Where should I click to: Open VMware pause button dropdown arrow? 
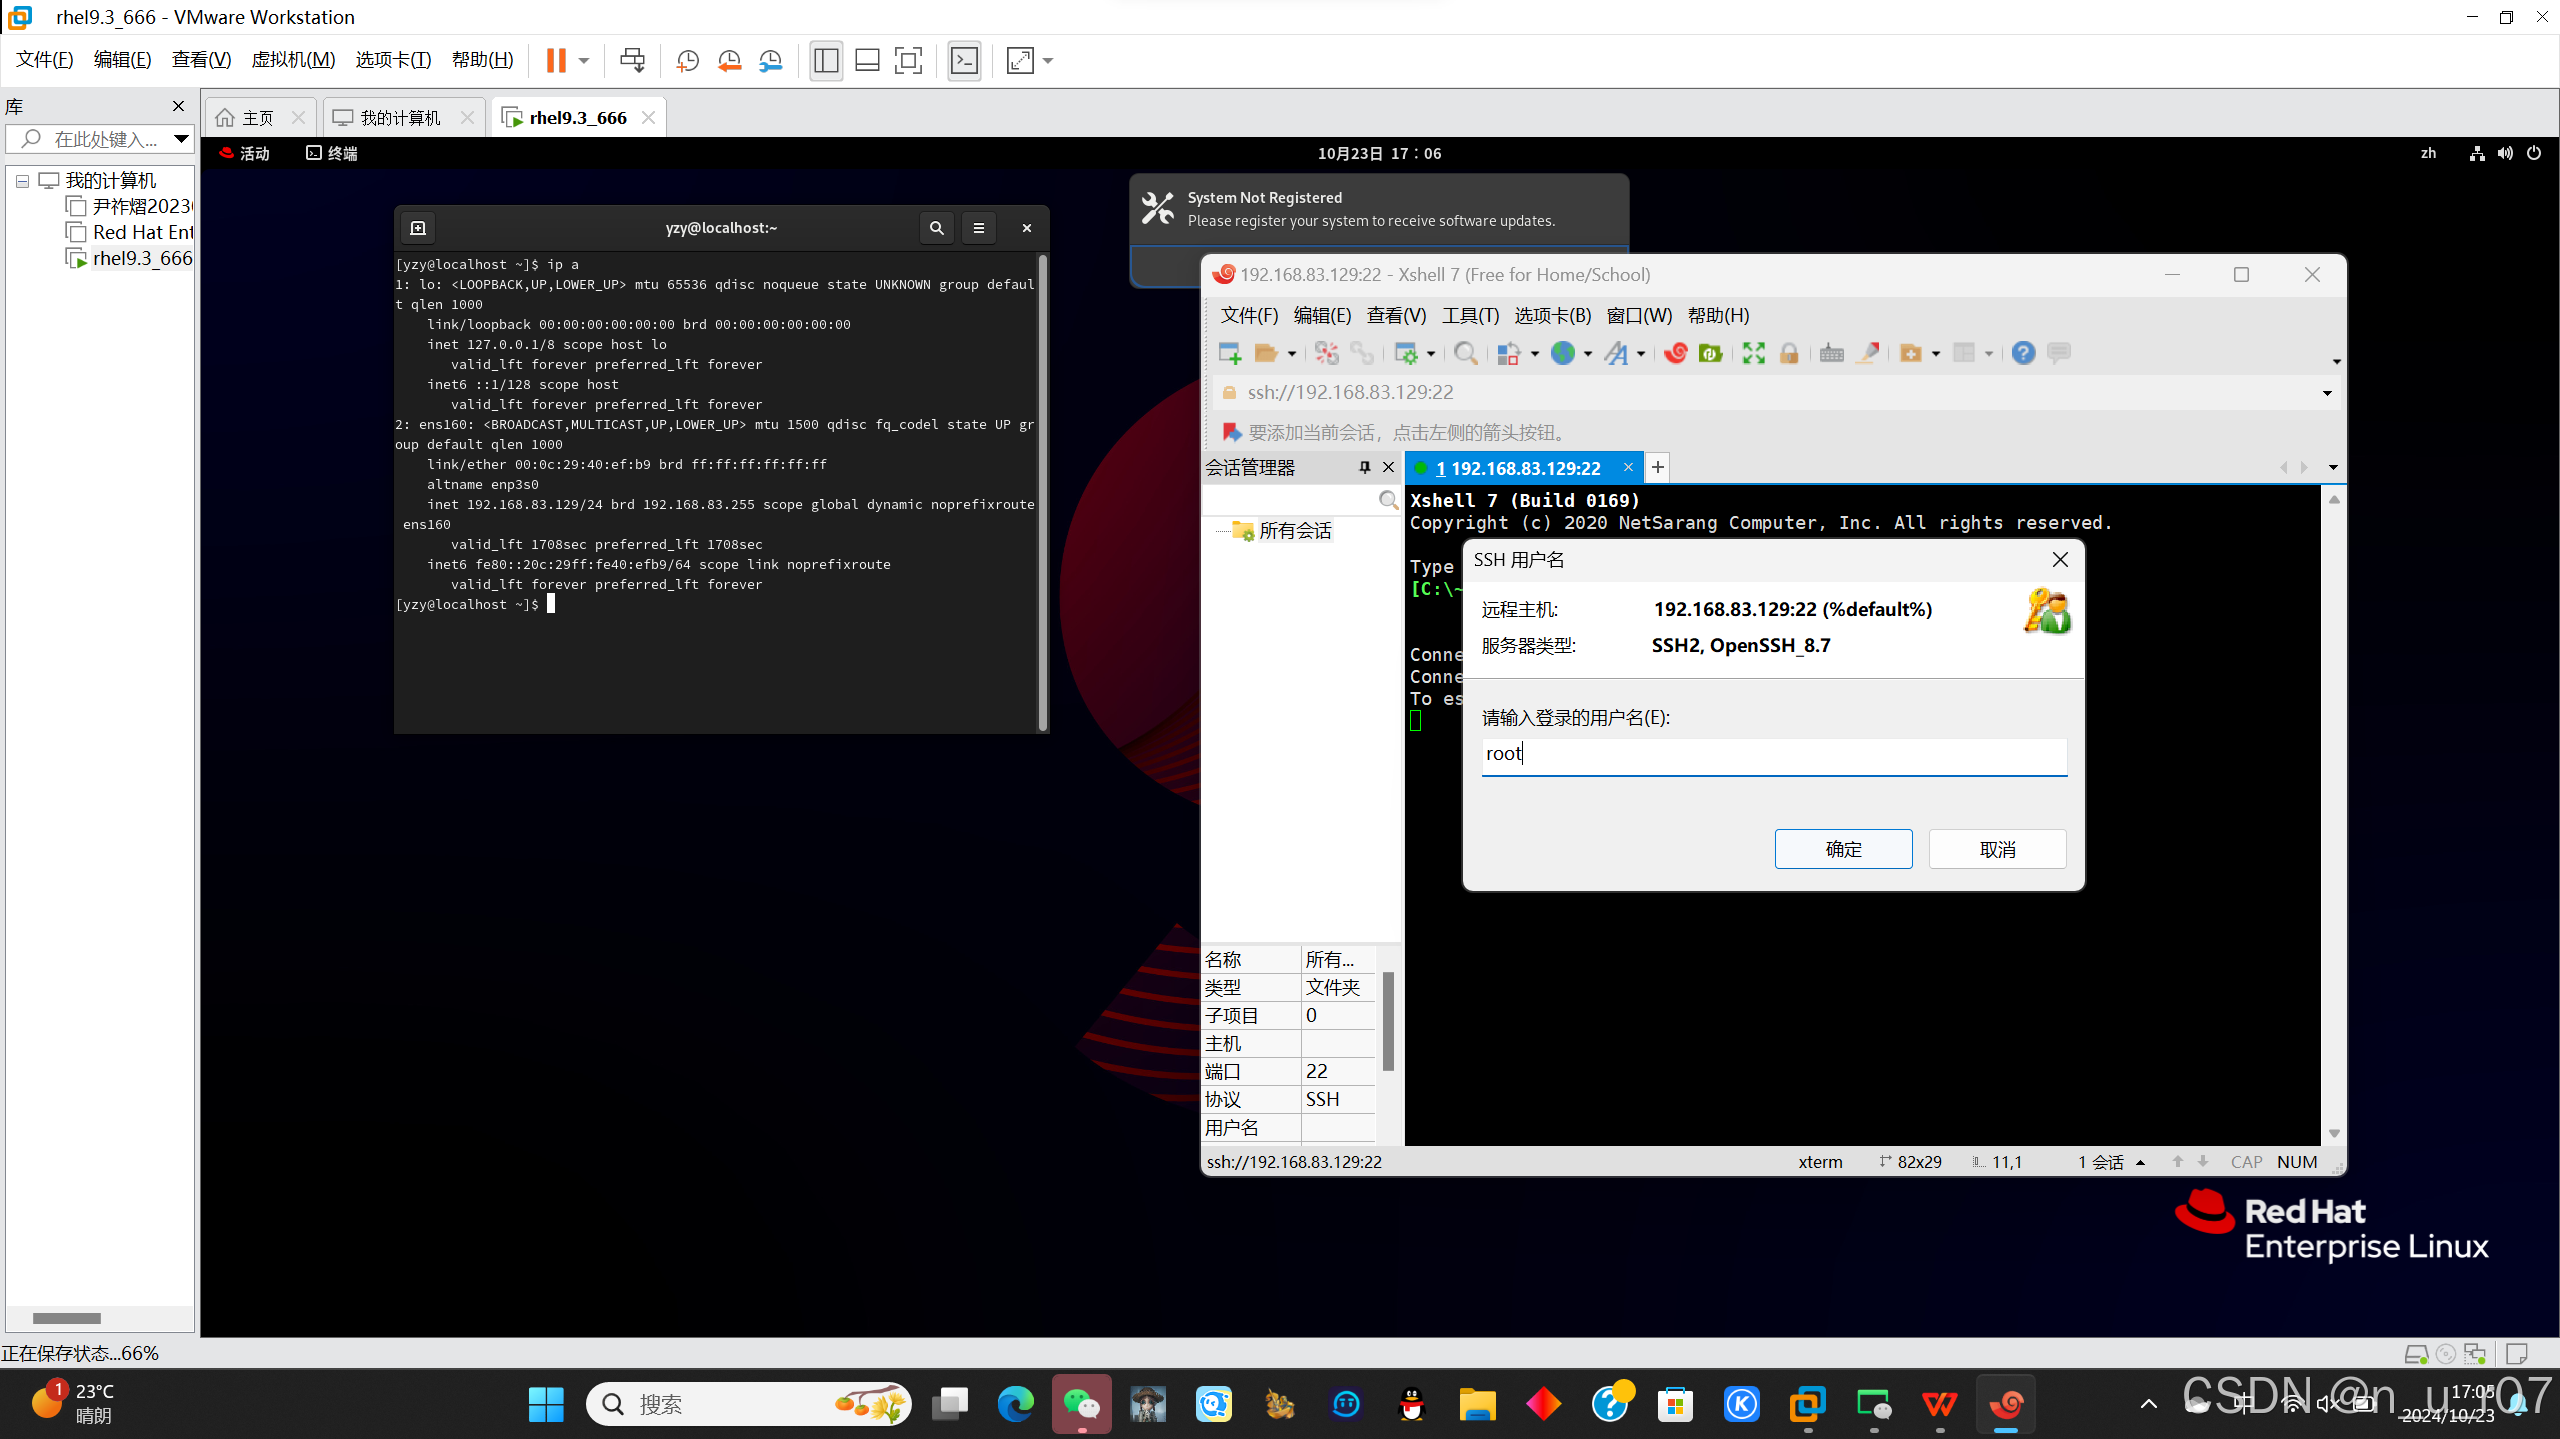(584, 61)
